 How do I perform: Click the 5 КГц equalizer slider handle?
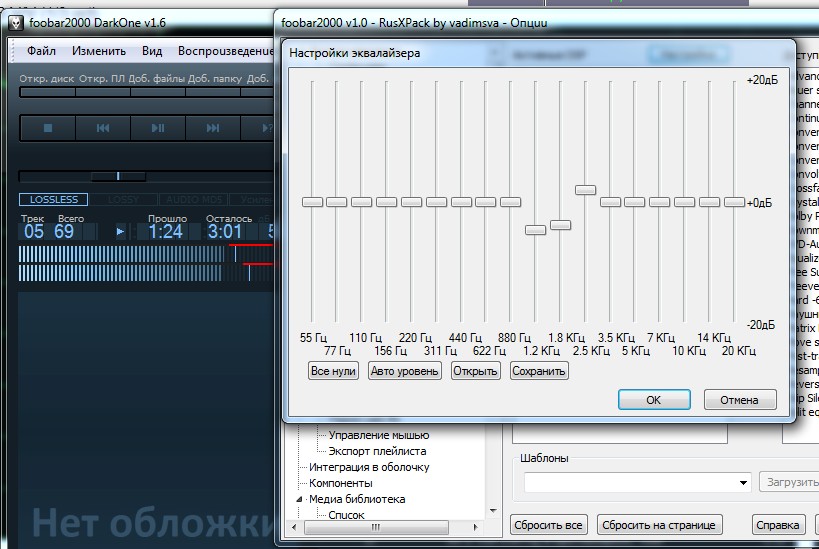(x=635, y=202)
